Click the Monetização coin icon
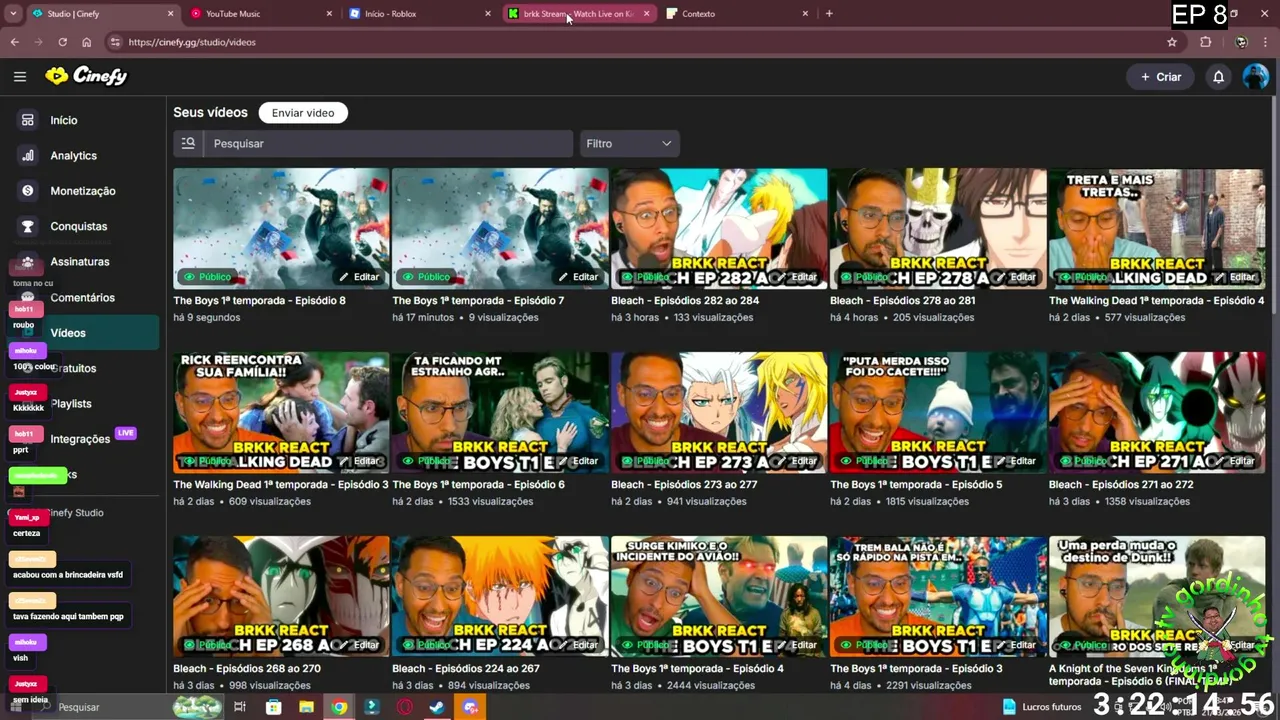This screenshot has width=1280, height=720. pyautogui.click(x=28, y=191)
